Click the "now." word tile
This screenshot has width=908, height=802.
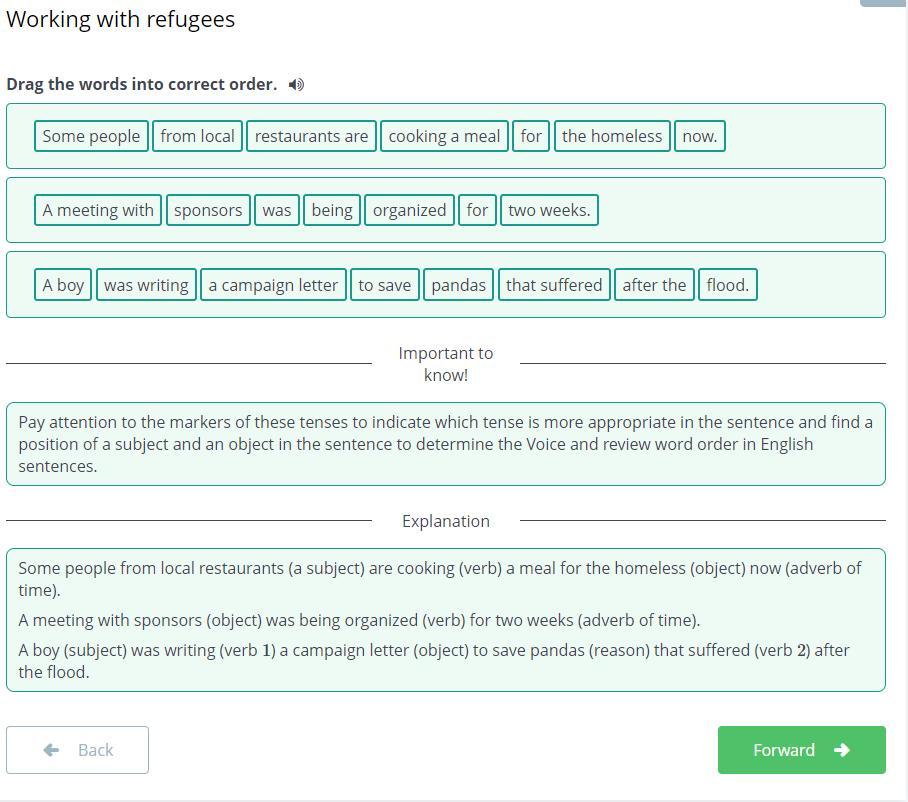pos(699,136)
